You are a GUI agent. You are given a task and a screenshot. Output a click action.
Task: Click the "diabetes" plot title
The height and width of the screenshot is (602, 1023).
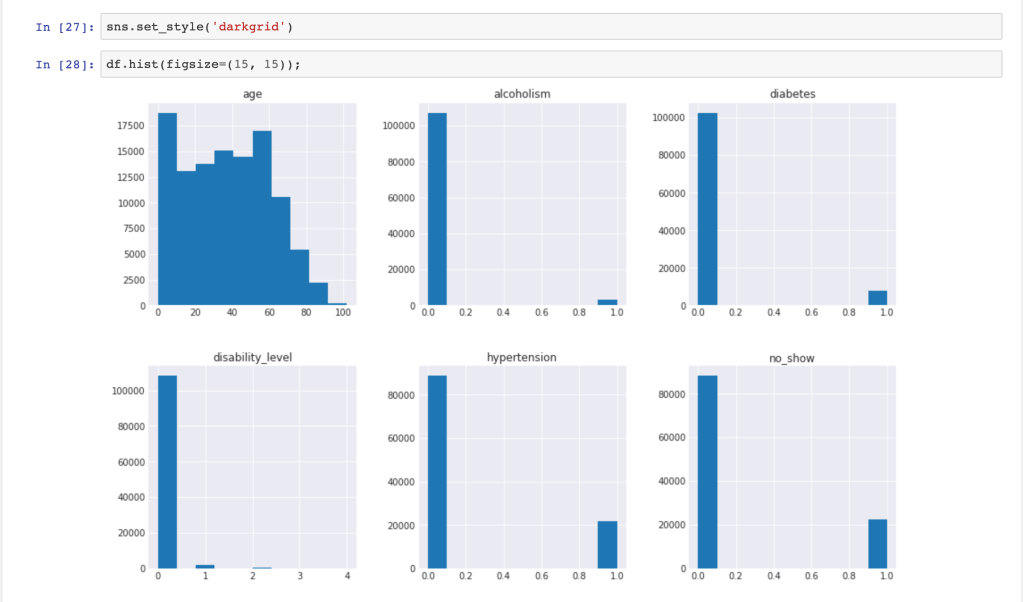coord(791,93)
